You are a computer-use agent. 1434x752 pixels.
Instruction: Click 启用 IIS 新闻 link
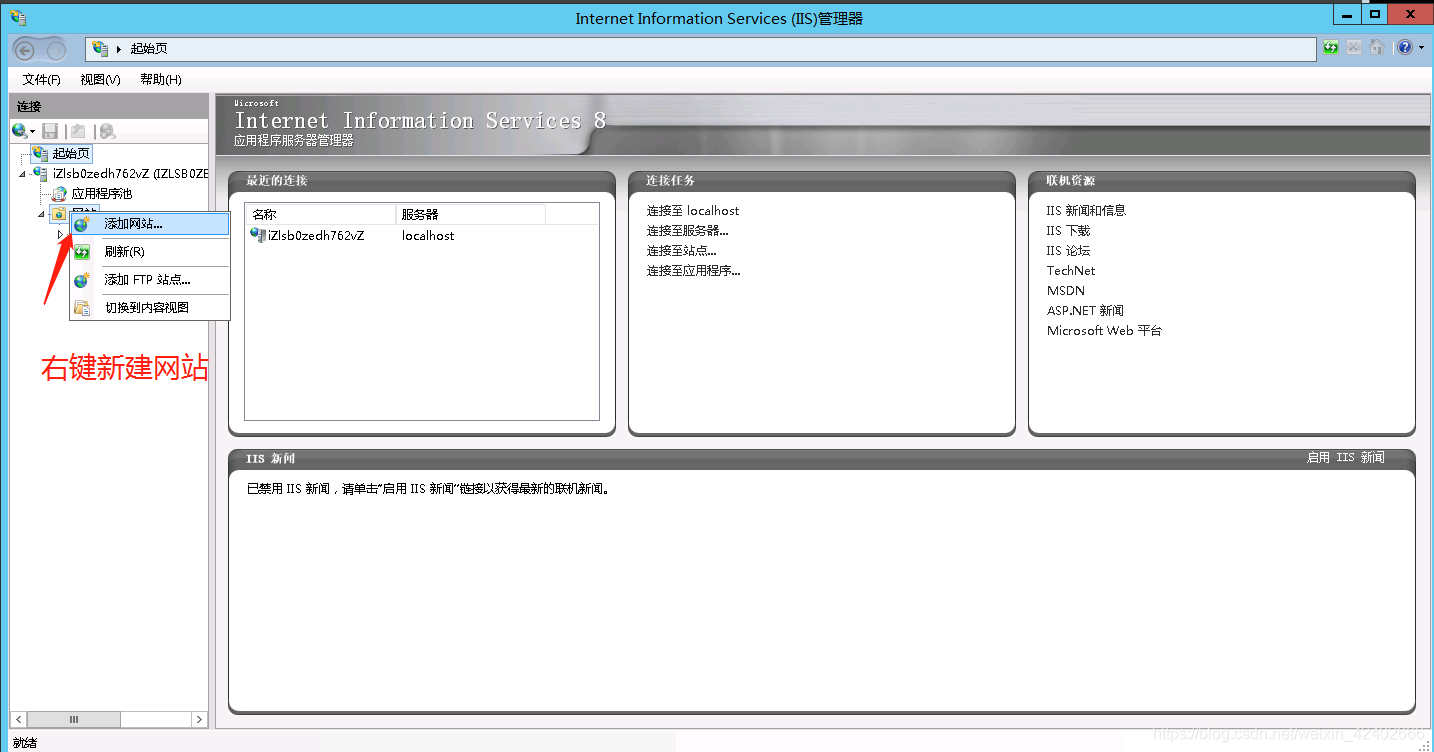pyautogui.click(x=1346, y=457)
